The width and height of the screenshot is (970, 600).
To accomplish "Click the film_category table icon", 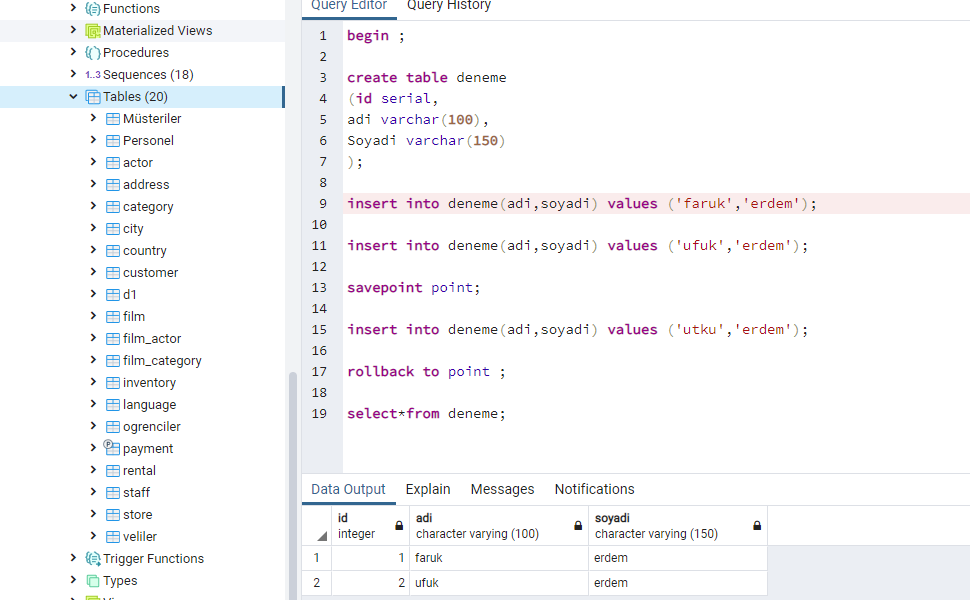I will click(113, 361).
